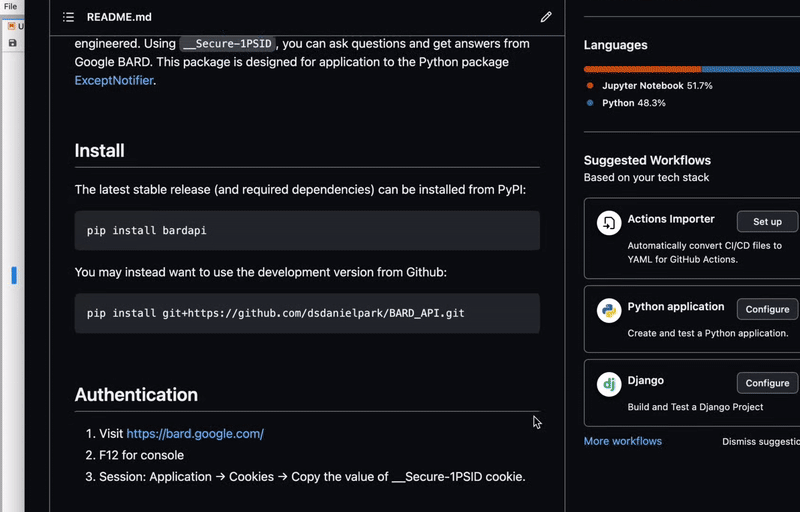This screenshot has height=512, width=800.
Task: Click the orange segment of the languages bar
Action: [642, 69]
